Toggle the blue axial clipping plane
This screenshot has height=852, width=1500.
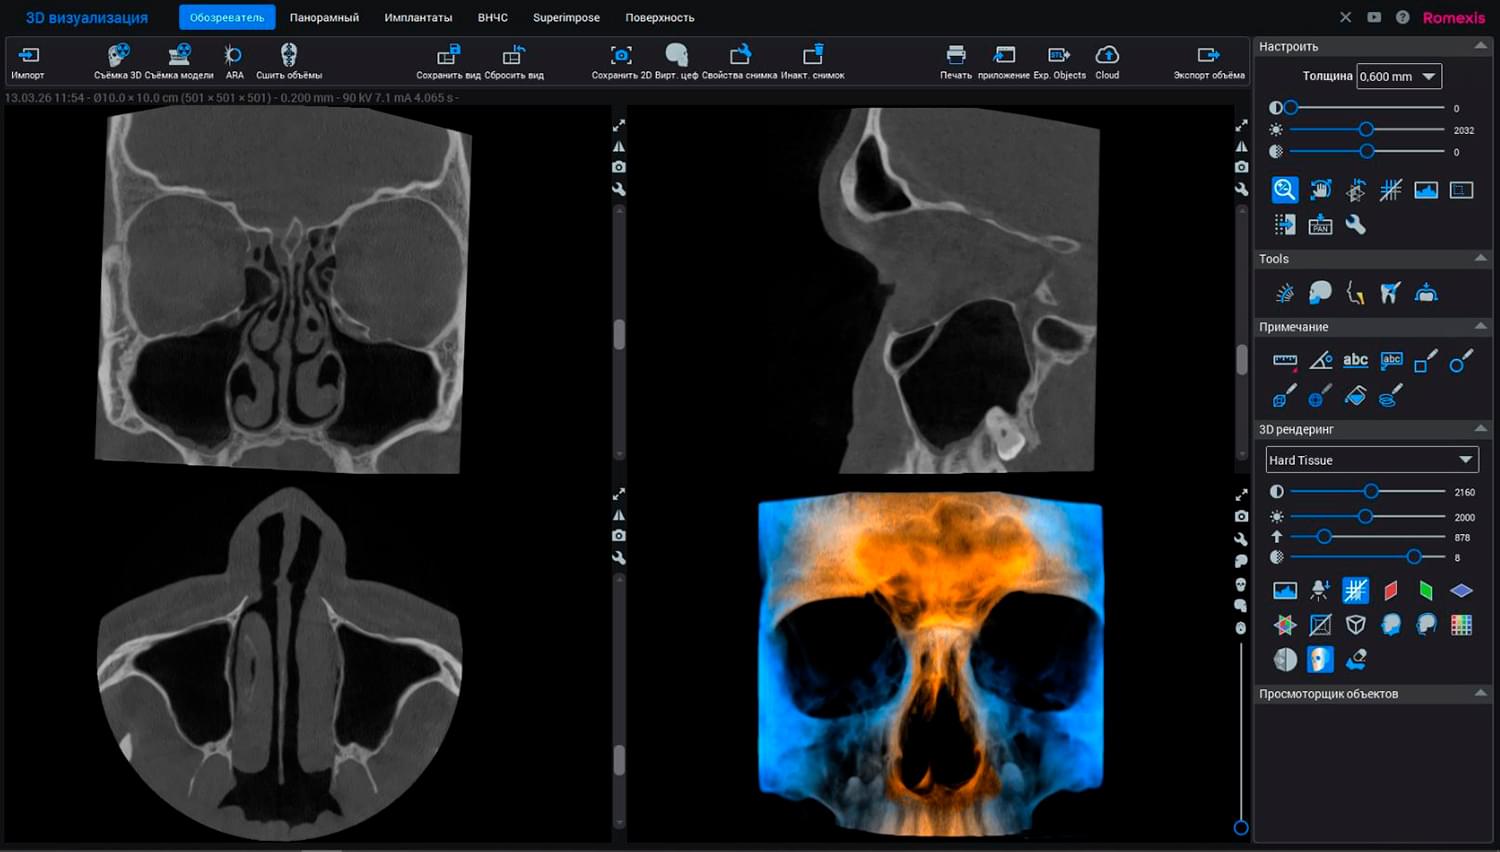(1461, 591)
